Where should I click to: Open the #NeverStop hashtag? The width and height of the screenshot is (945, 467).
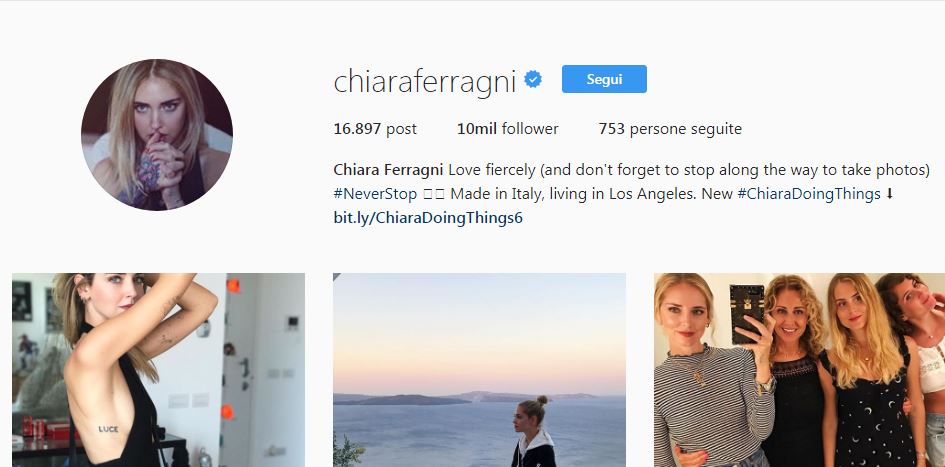point(375,195)
